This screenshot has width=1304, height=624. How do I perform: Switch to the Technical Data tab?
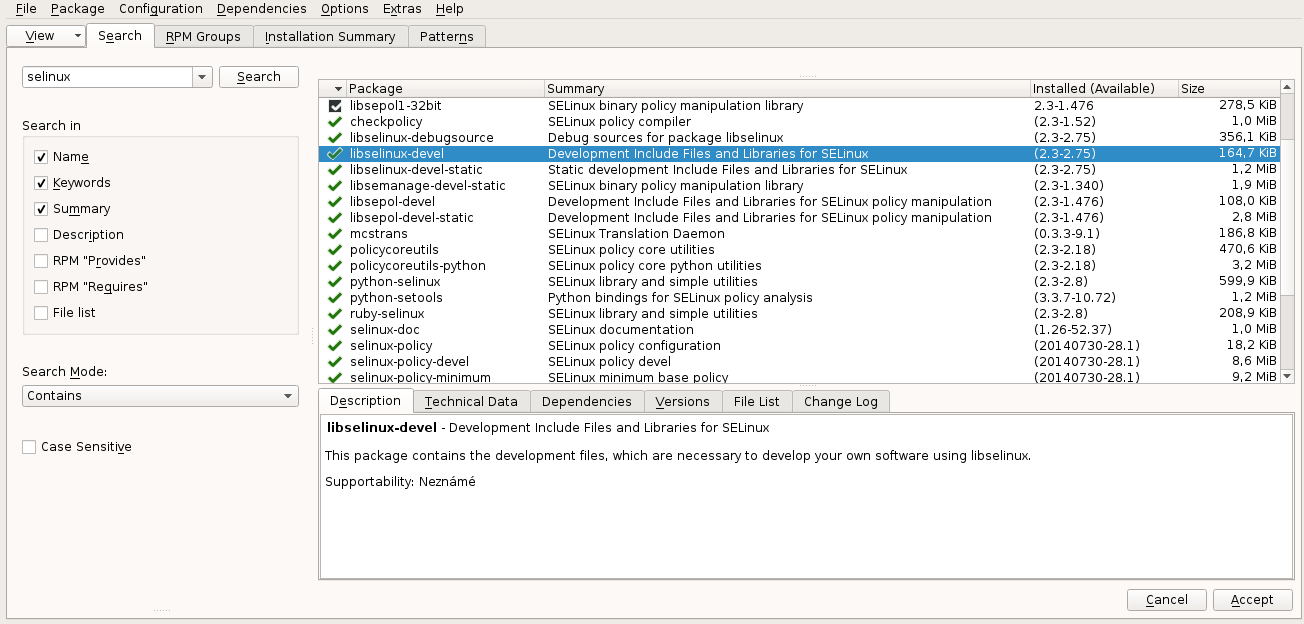(471, 402)
